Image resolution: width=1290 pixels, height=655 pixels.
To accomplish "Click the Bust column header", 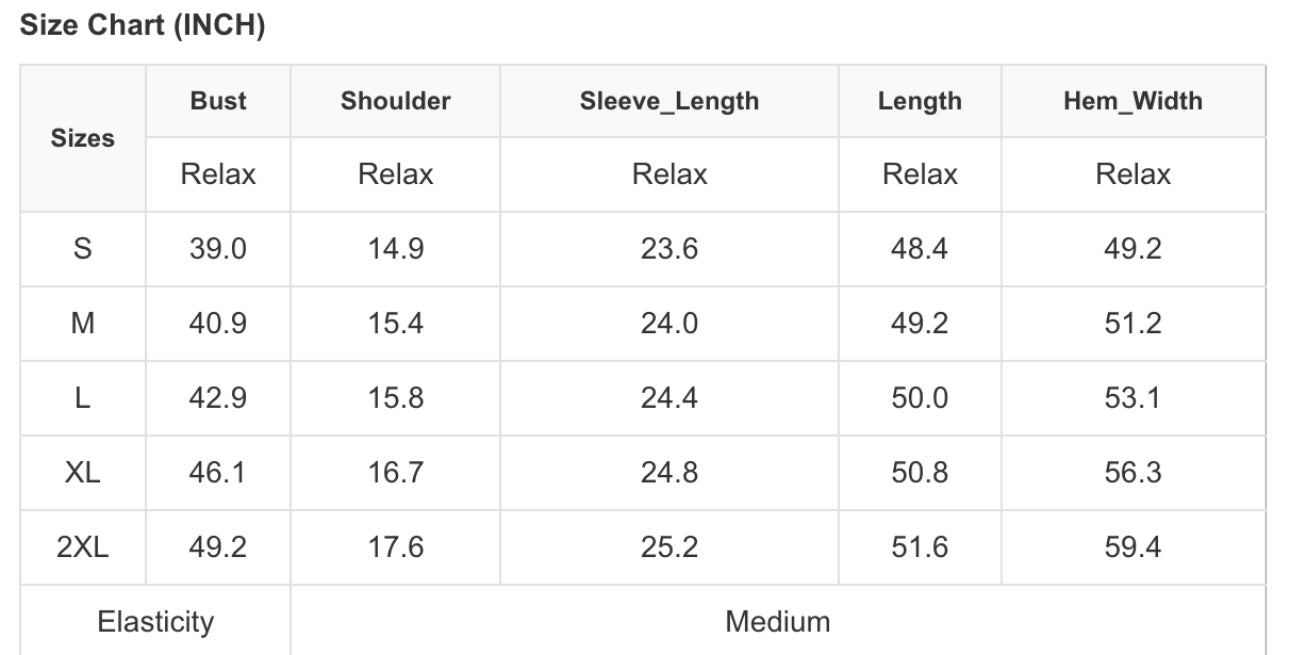I will point(218,101).
